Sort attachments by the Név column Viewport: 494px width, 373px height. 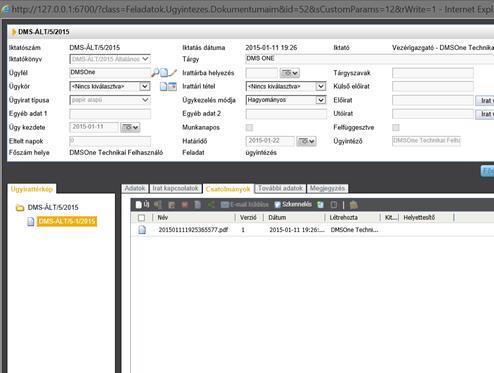(193, 218)
